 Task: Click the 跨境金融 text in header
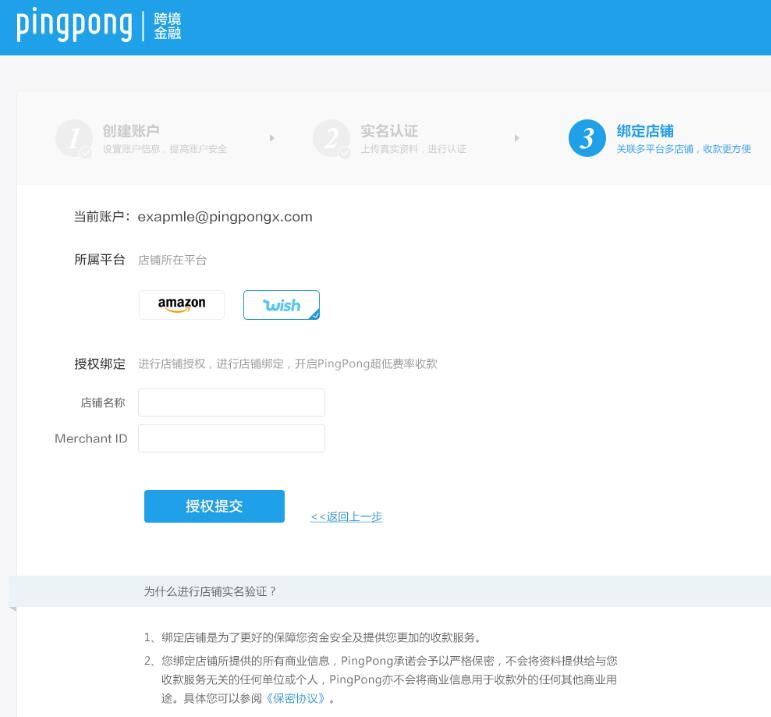168,26
